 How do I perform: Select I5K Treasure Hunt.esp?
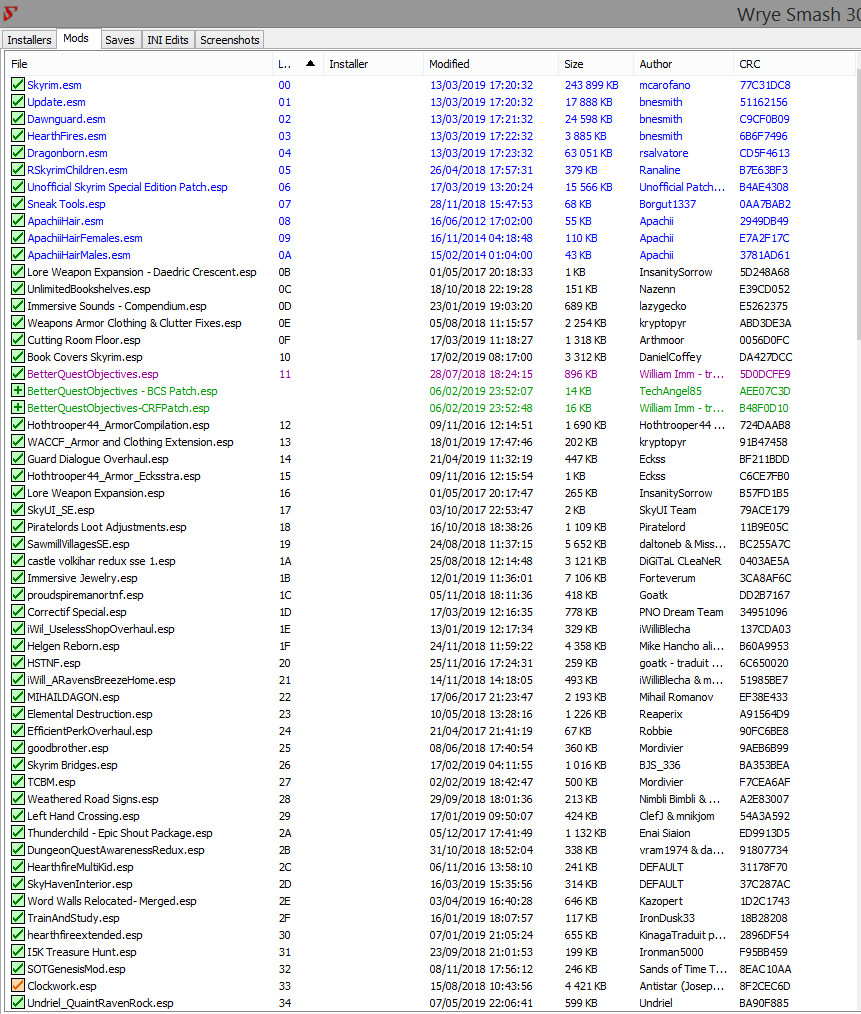[x=82, y=952]
